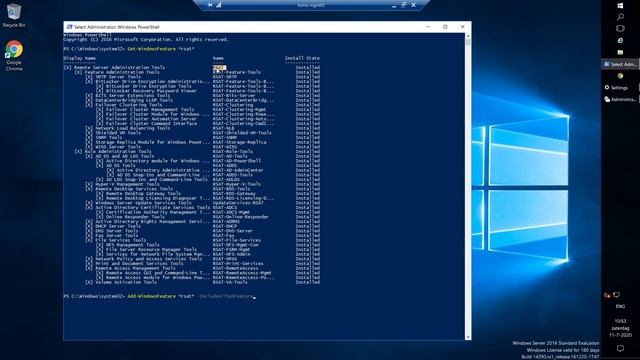
Task: Click the RSAT-Print-Services name entry
Action: point(238,264)
